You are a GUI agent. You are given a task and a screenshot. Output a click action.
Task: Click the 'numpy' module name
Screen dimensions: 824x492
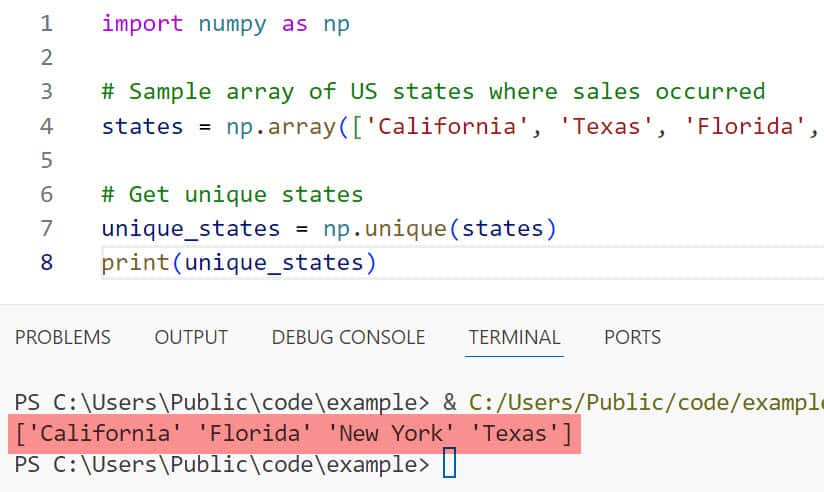(232, 24)
